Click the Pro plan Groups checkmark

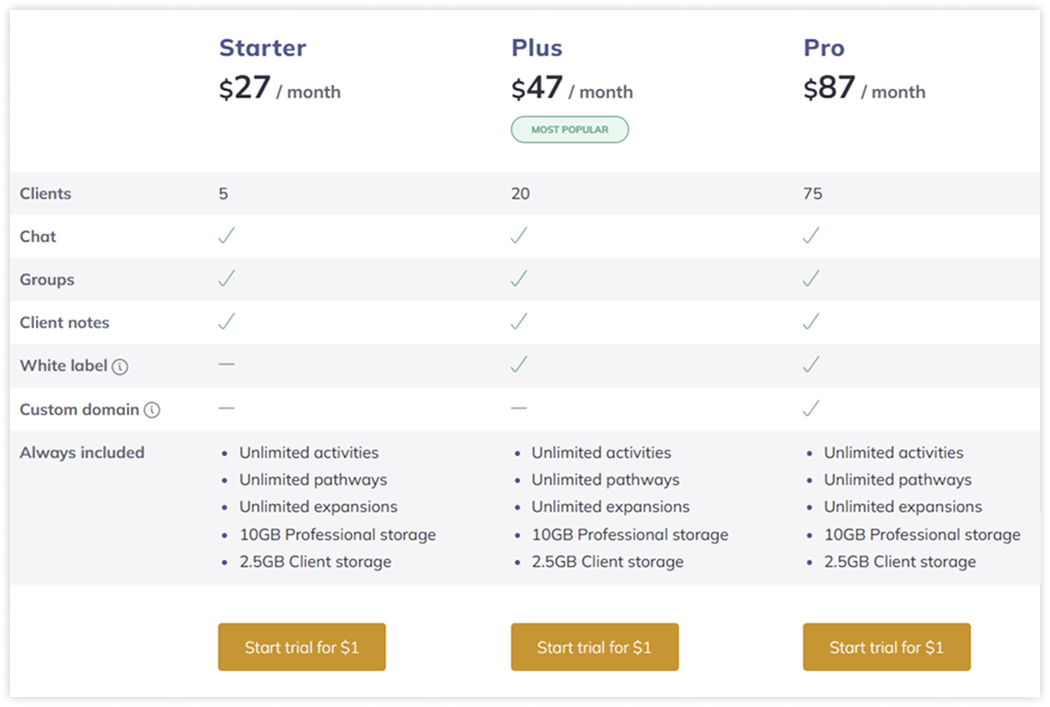[811, 279]
